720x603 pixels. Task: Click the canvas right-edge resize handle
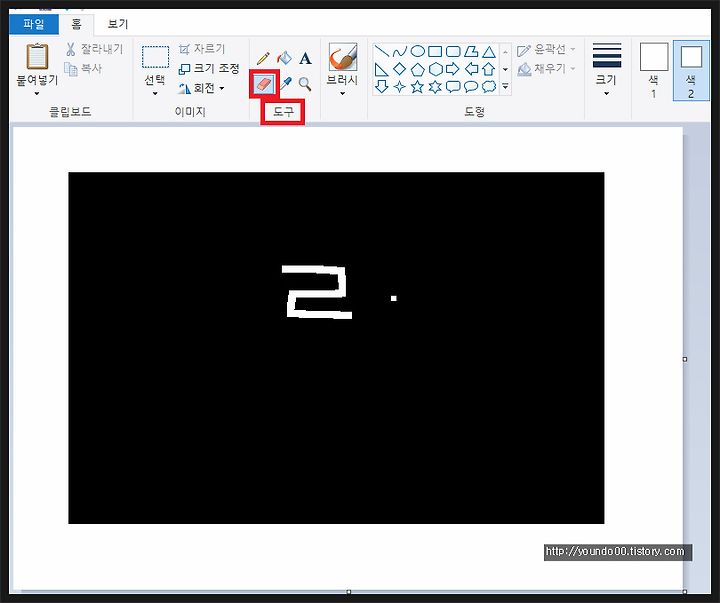click(x=685, y=359)
